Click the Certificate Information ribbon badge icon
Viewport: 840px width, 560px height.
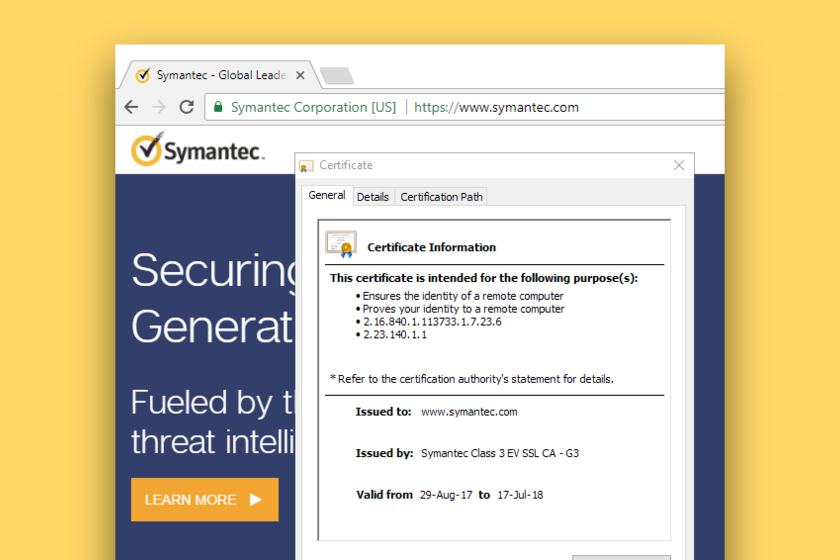point(341,245)
